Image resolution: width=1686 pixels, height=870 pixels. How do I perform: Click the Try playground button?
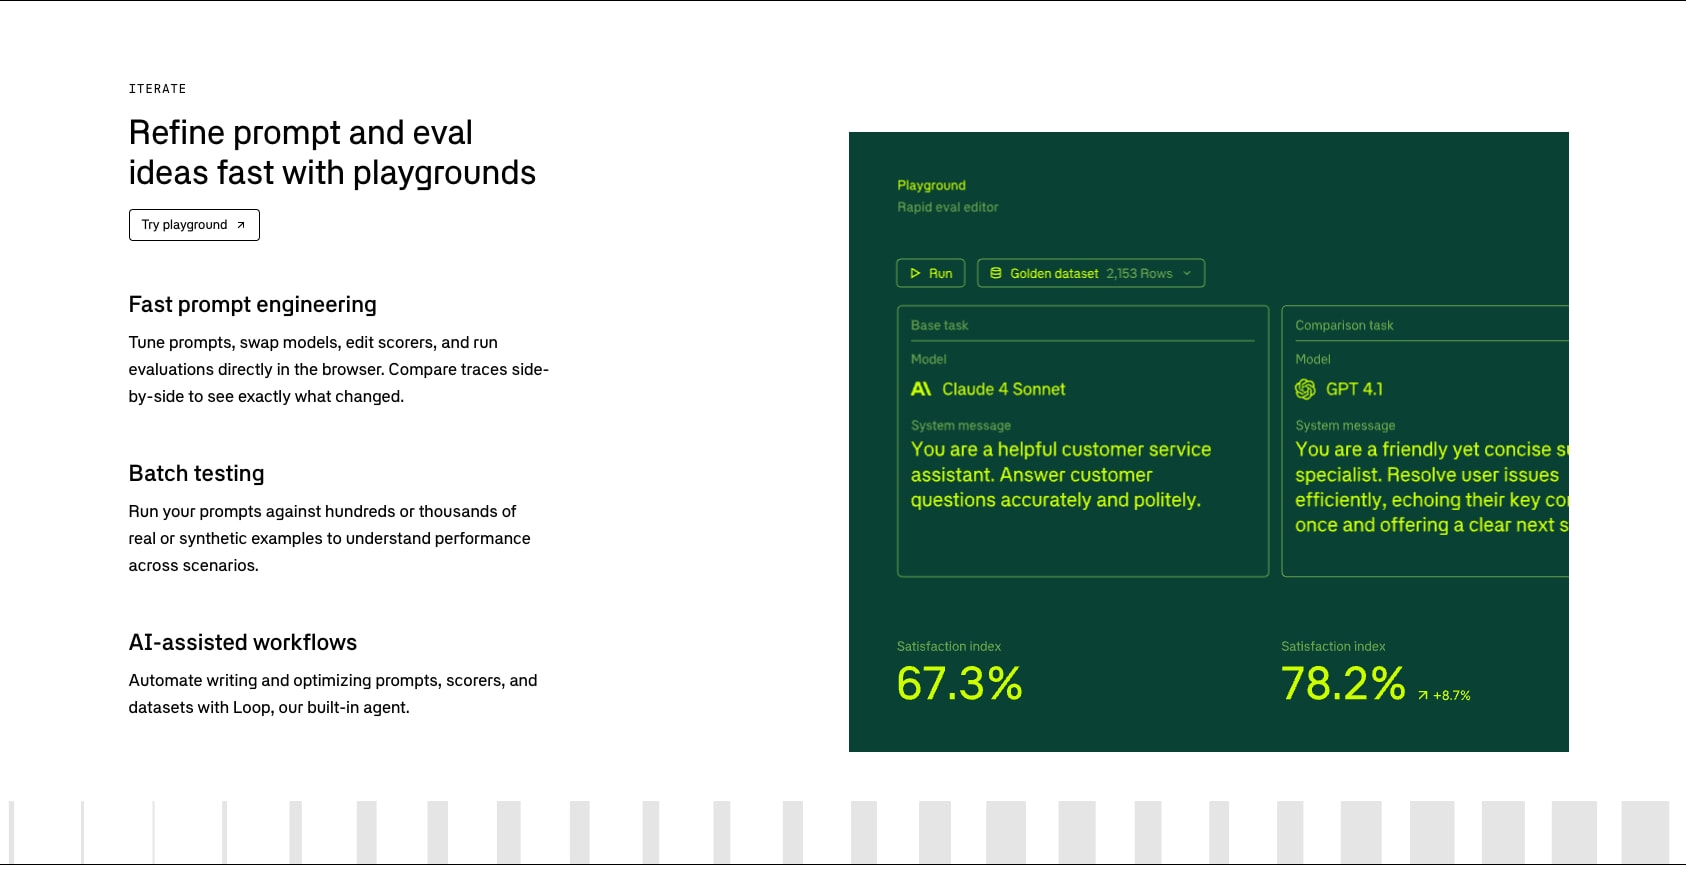[x=194, y=225]
